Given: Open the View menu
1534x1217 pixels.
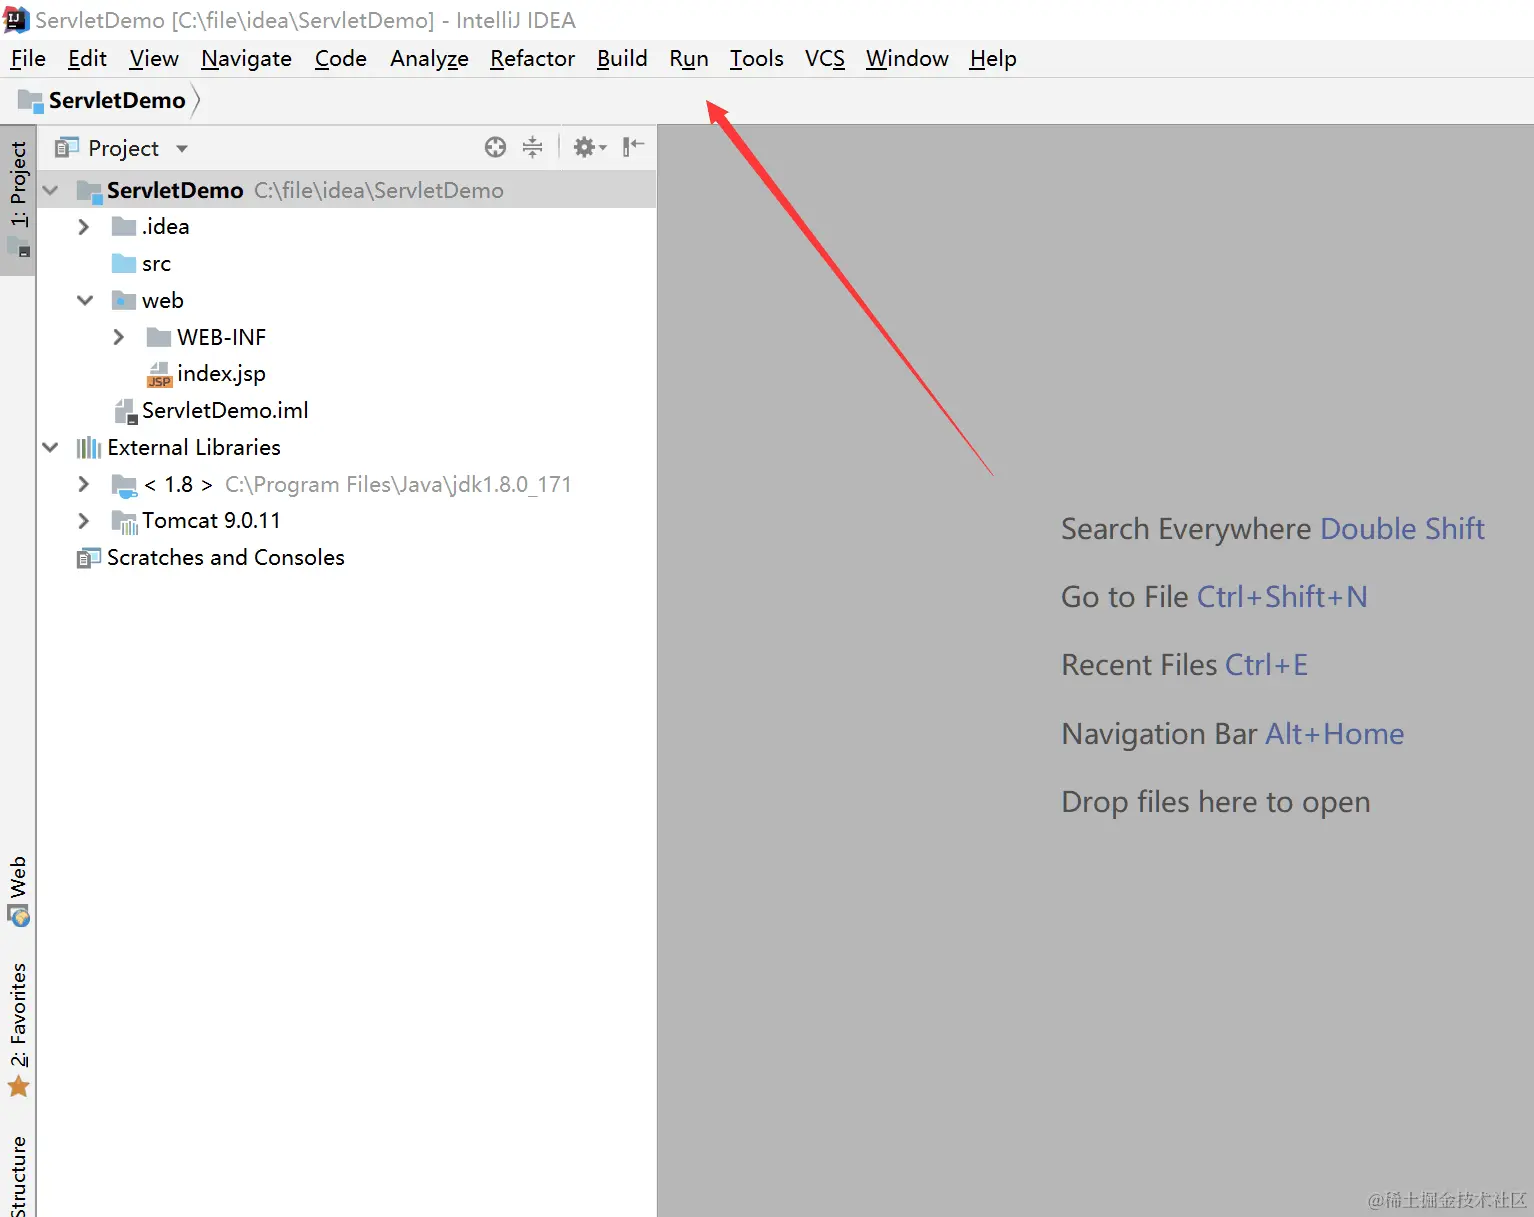Looking at the screenshot, I should tap(154, 59).
